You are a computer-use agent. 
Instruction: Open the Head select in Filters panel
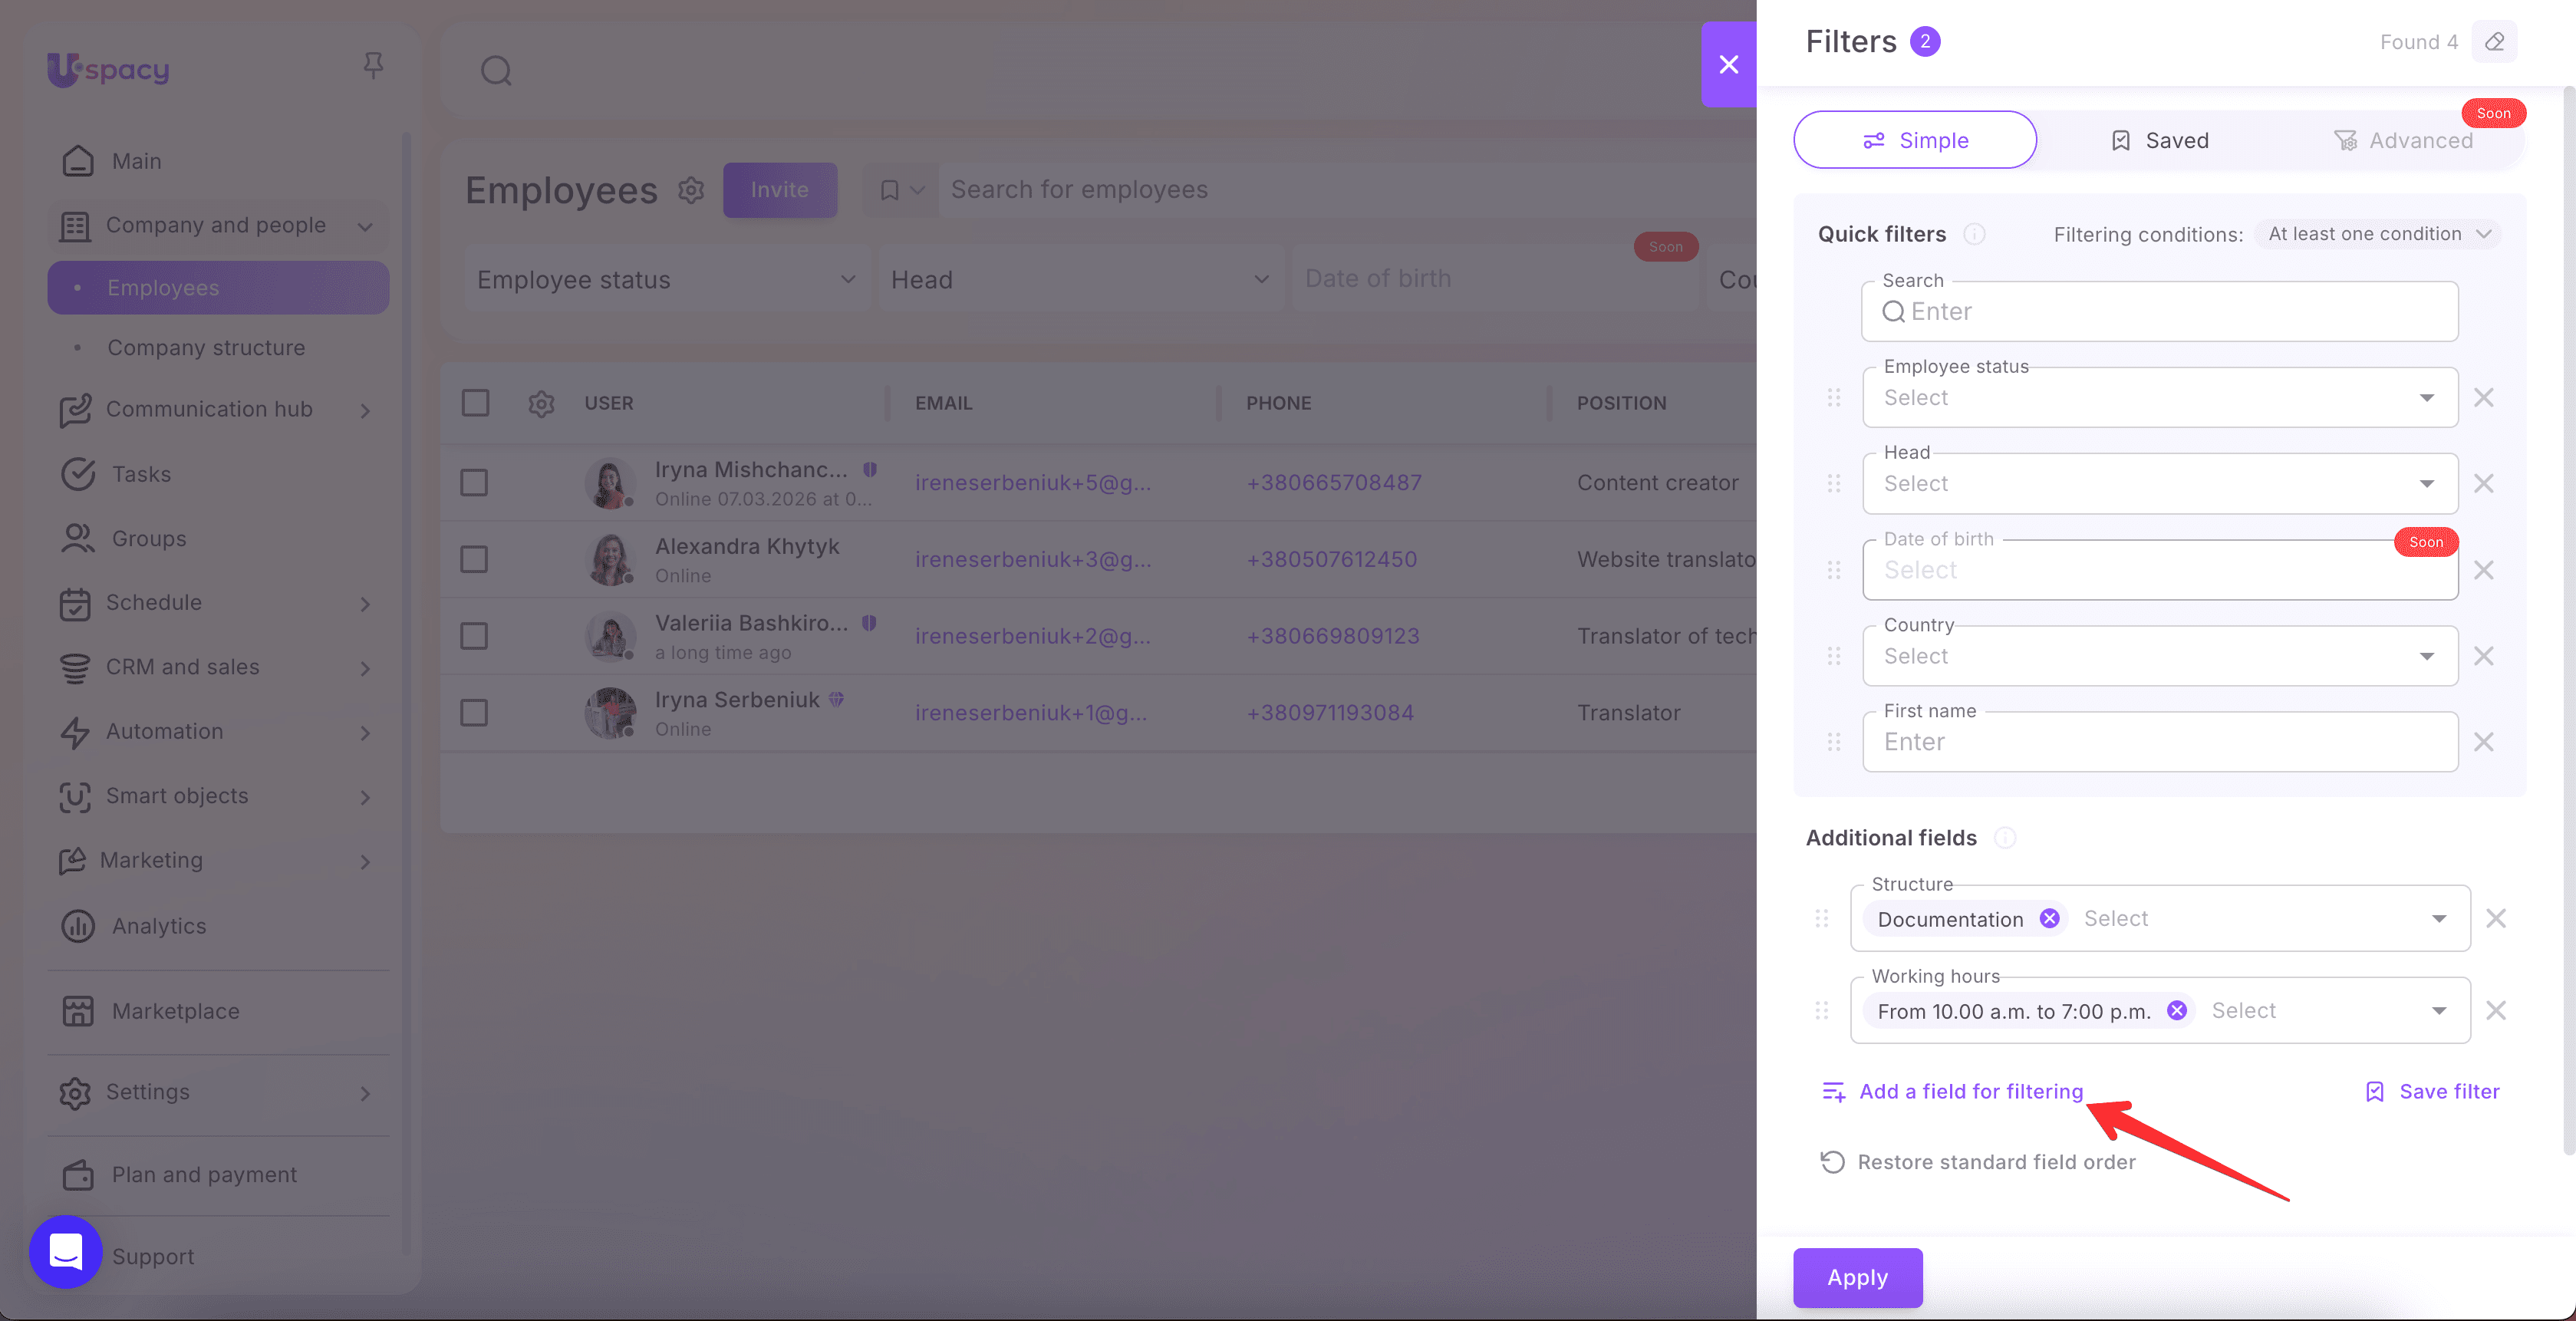click(2160, 484)
